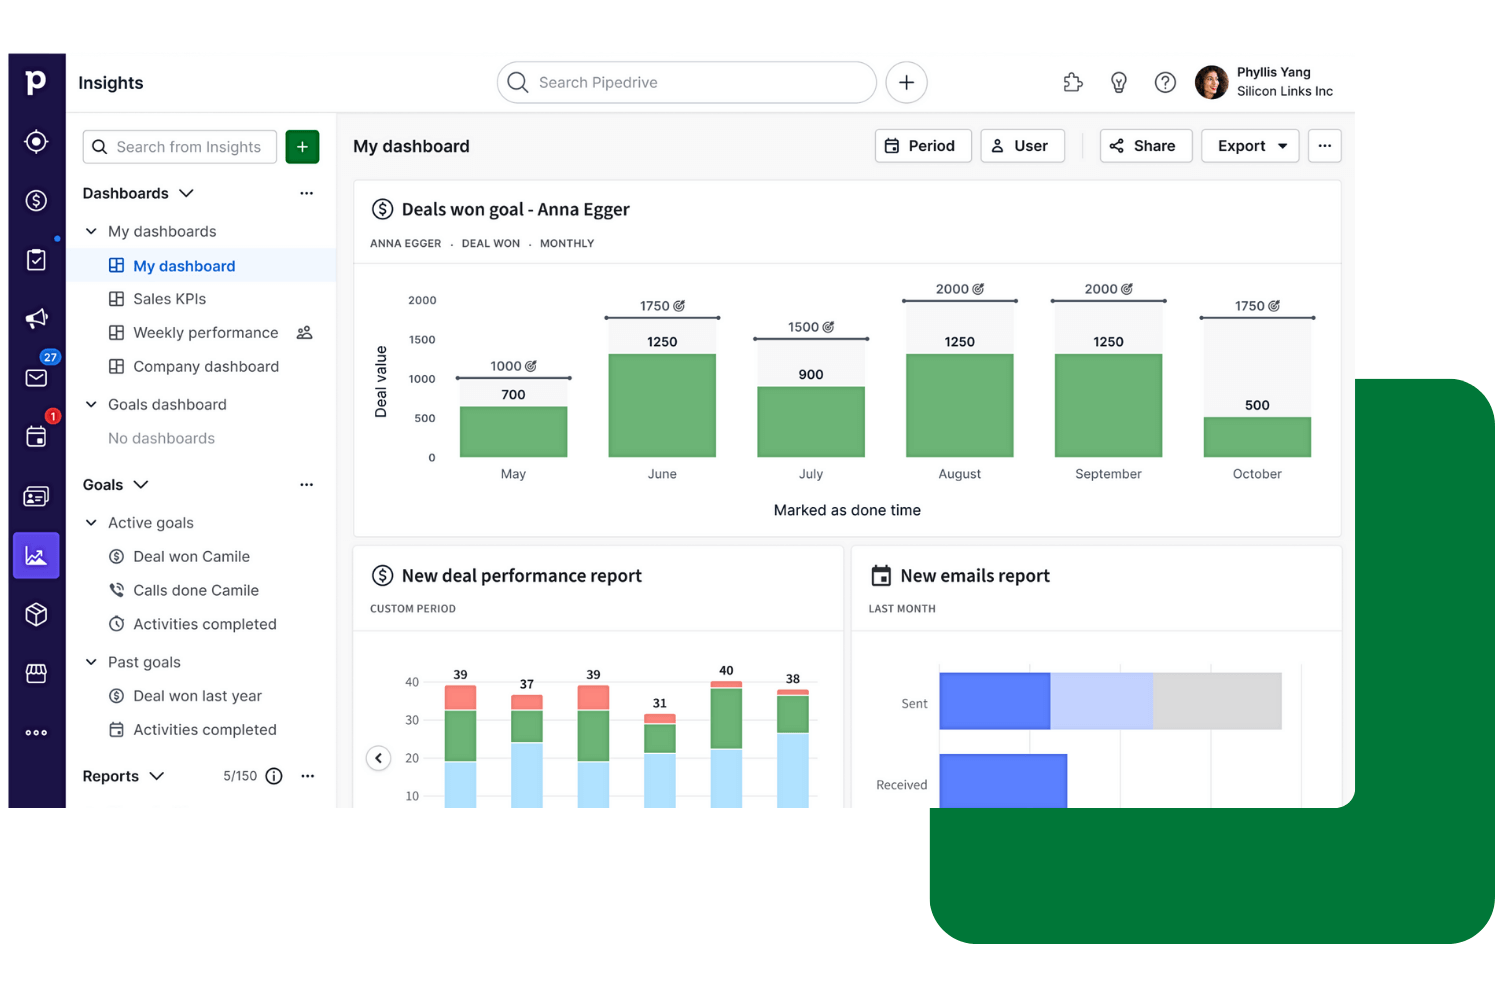Open Marketplace storefront icon in sidebar
1500x1000 pixels.
[36, 674]
